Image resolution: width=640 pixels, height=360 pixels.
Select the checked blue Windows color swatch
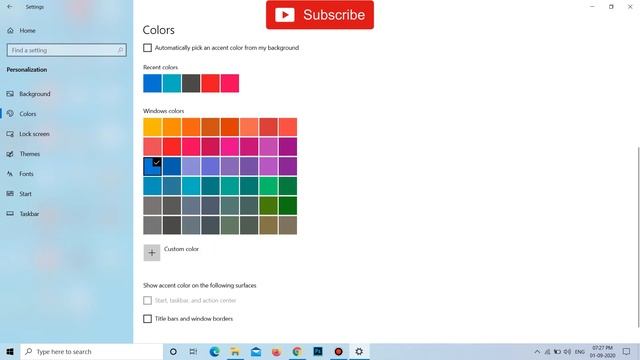152,167
